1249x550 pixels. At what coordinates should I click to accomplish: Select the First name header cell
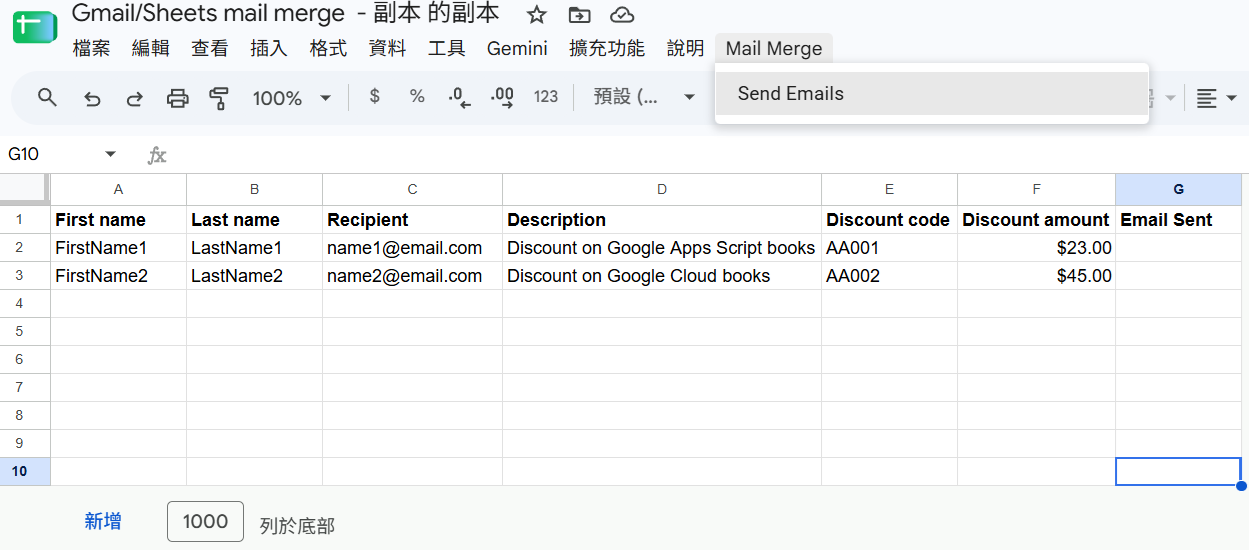(x=119, y=220)
